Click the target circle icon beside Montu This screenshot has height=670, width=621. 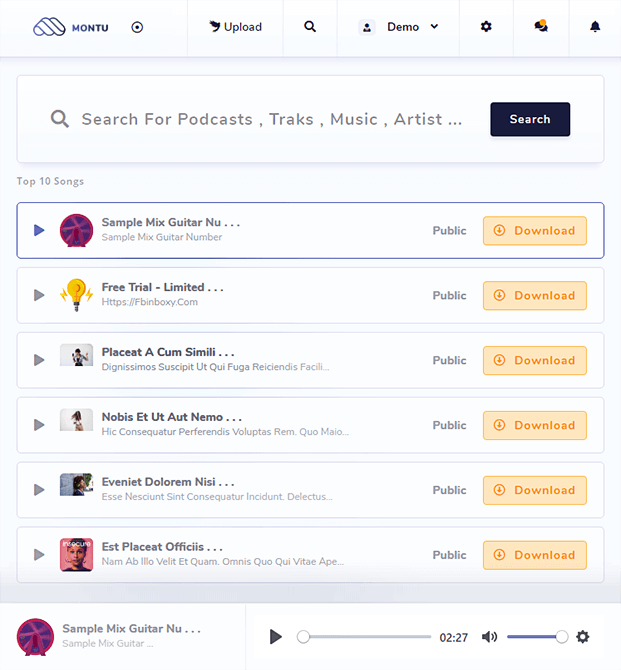(x=137, y=27)
